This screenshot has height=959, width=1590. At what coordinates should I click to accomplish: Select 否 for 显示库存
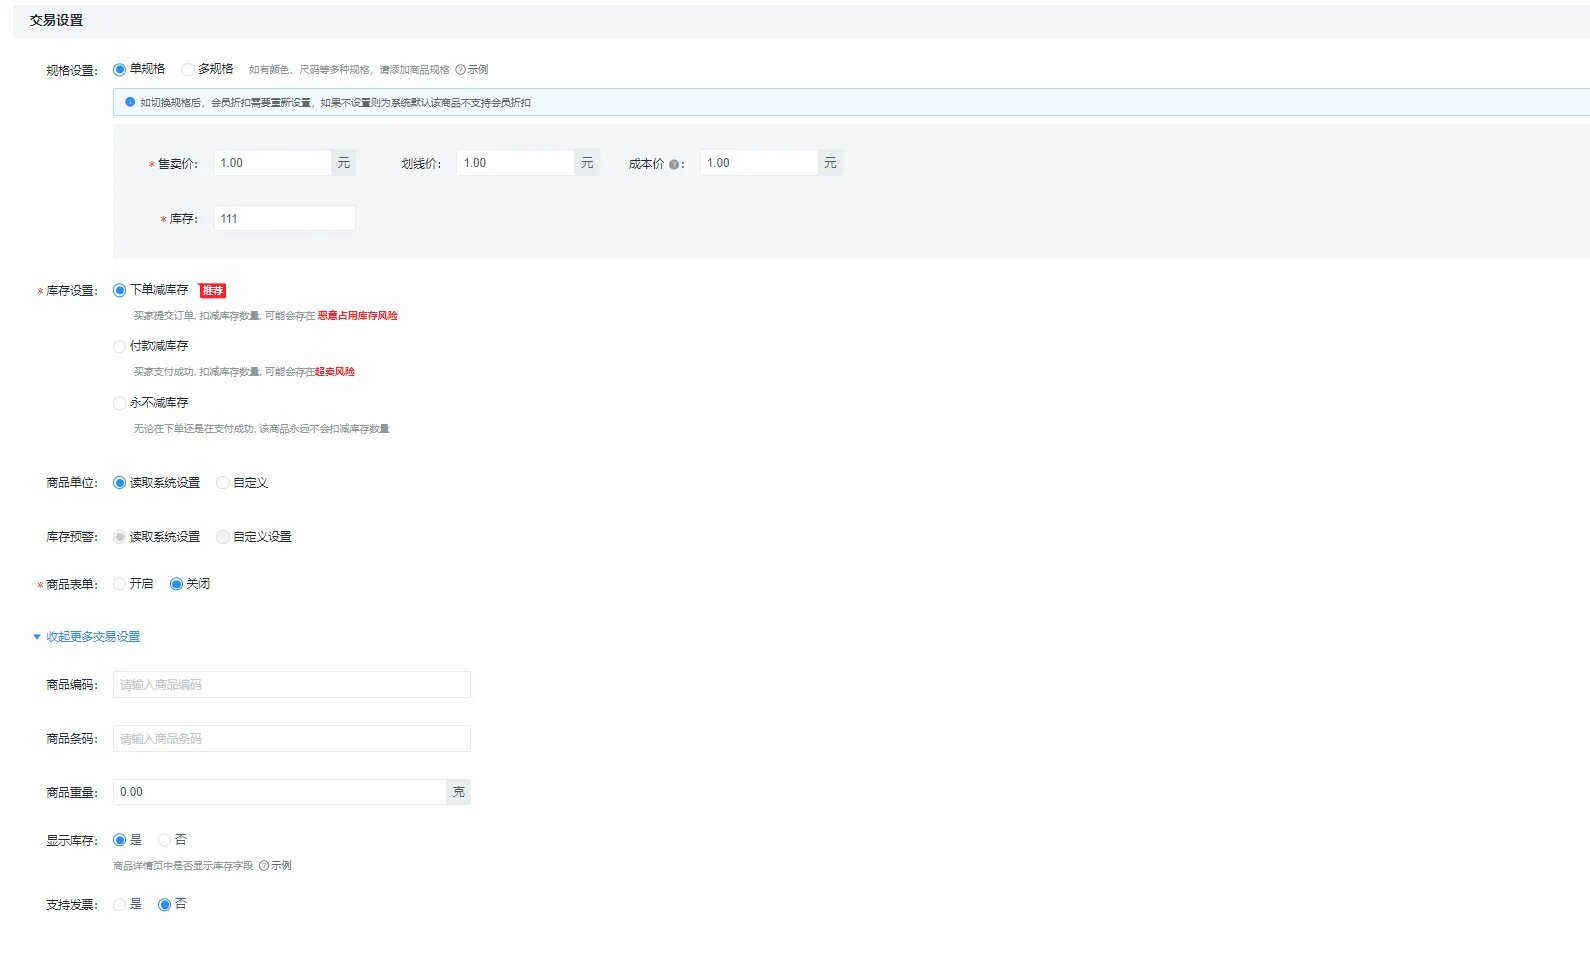coord(165,840)
